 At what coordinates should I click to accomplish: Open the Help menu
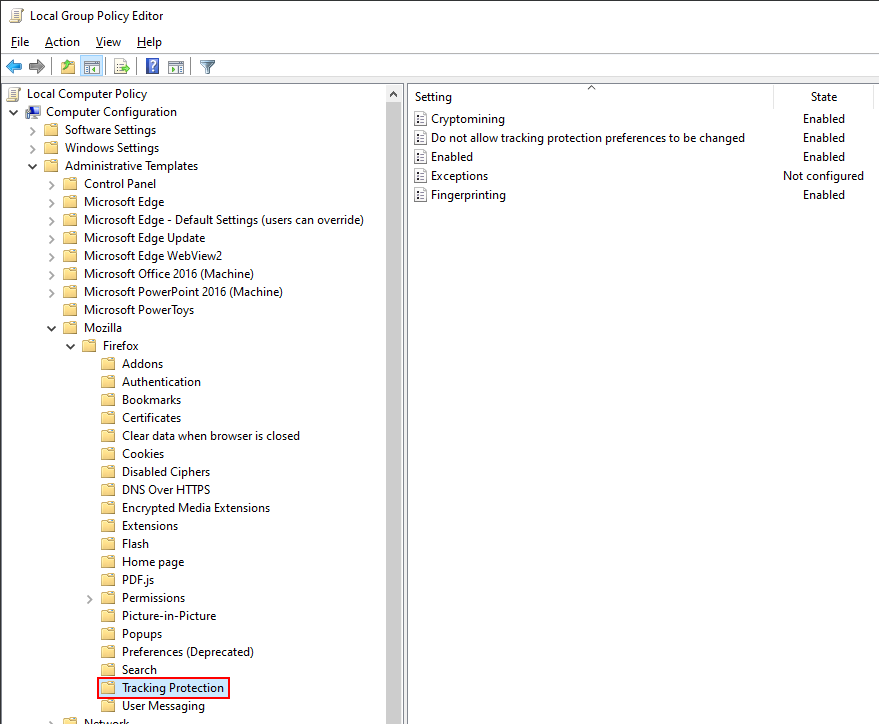(149, 42)
